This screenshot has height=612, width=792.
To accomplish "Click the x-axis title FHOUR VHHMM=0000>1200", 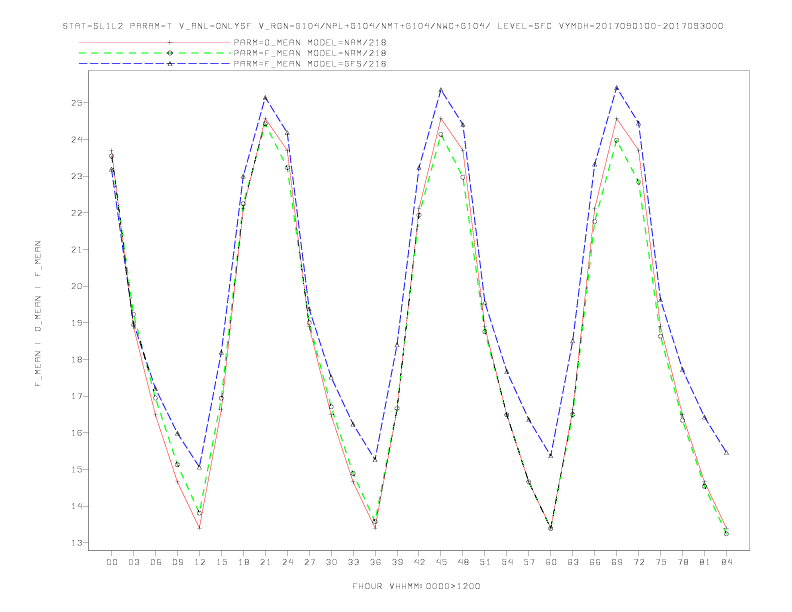I will pyautogui.click(x=416, y=586).
